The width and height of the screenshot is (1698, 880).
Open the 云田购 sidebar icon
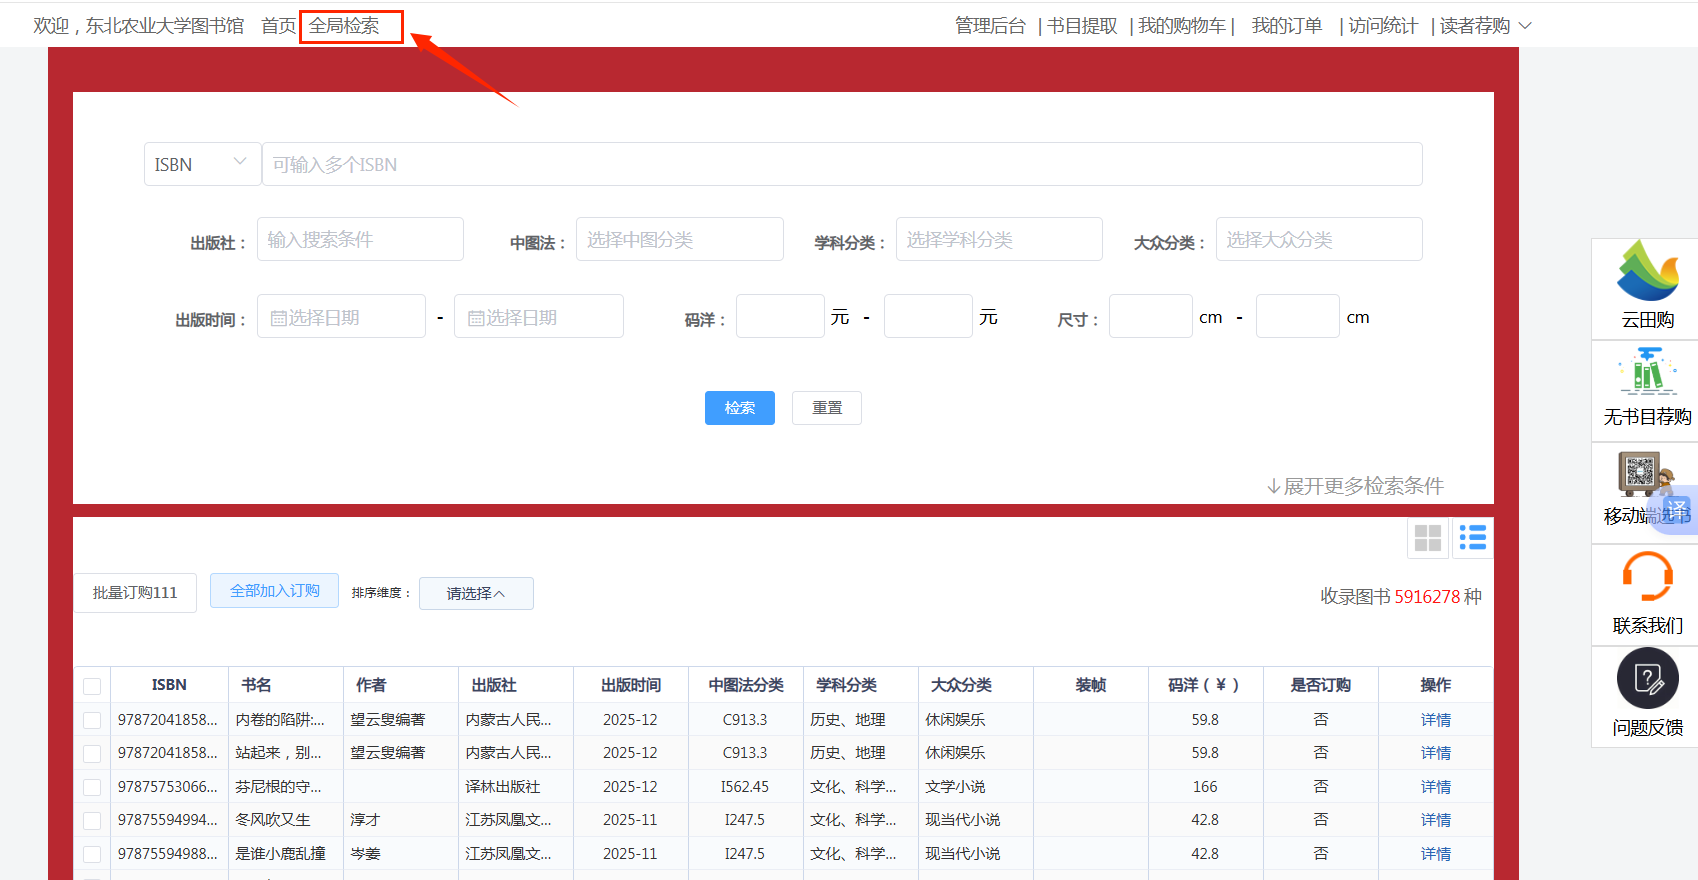(1647, 272)
